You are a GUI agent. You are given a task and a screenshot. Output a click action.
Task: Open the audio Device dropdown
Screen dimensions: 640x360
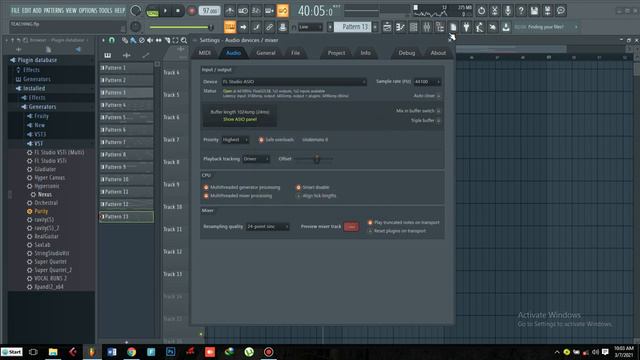click(294, 82)
